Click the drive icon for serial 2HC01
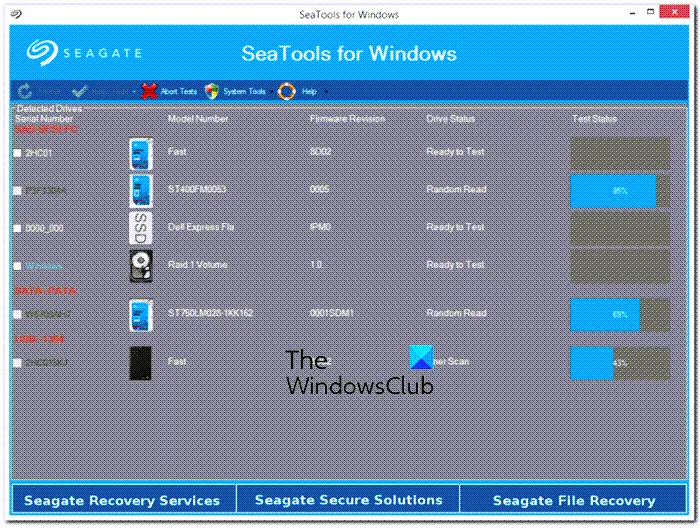This screenshot has width=700, height=528. click(141, 154)
